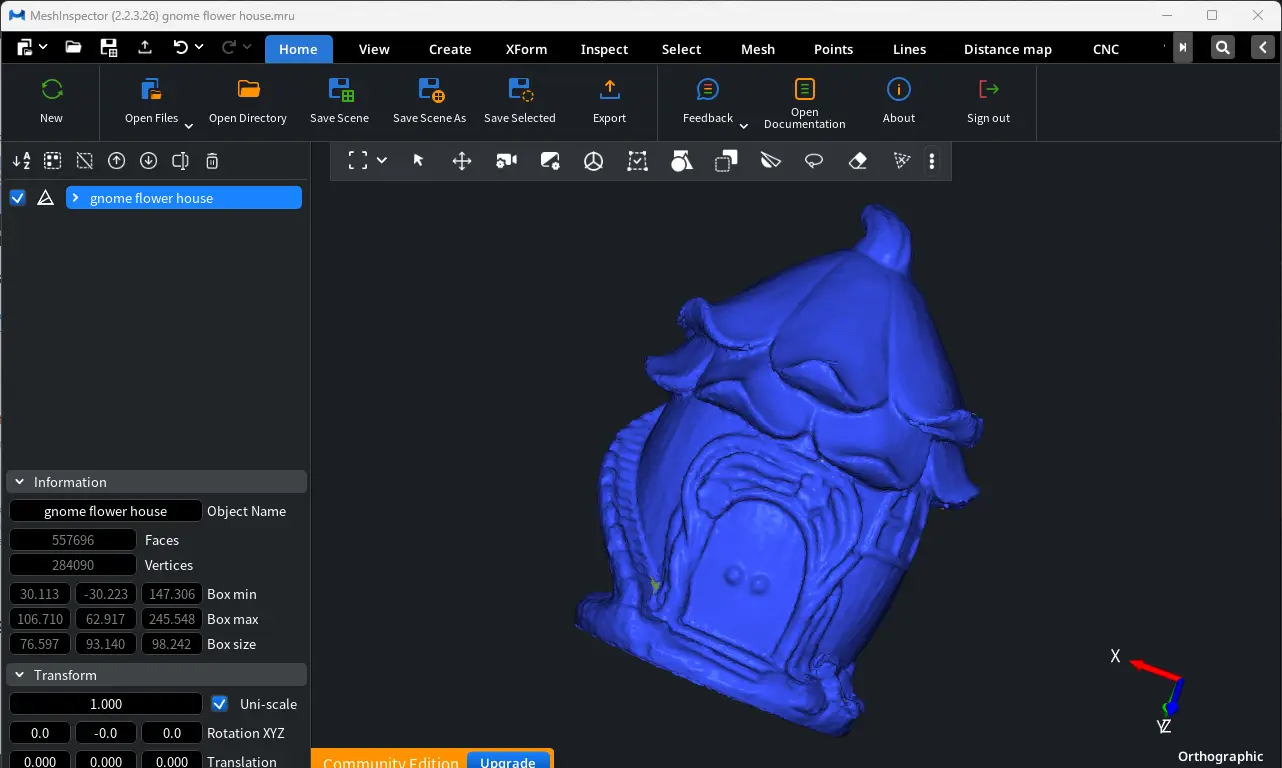1282x768 pixels.
Task: Click the quick-access save scene icon
Action: pos(109,47)
